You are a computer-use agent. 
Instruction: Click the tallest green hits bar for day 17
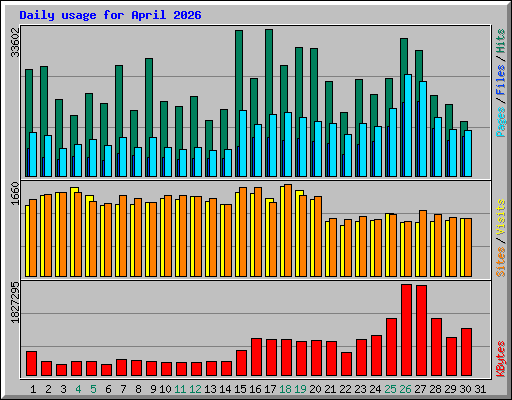tap(269, 72)
